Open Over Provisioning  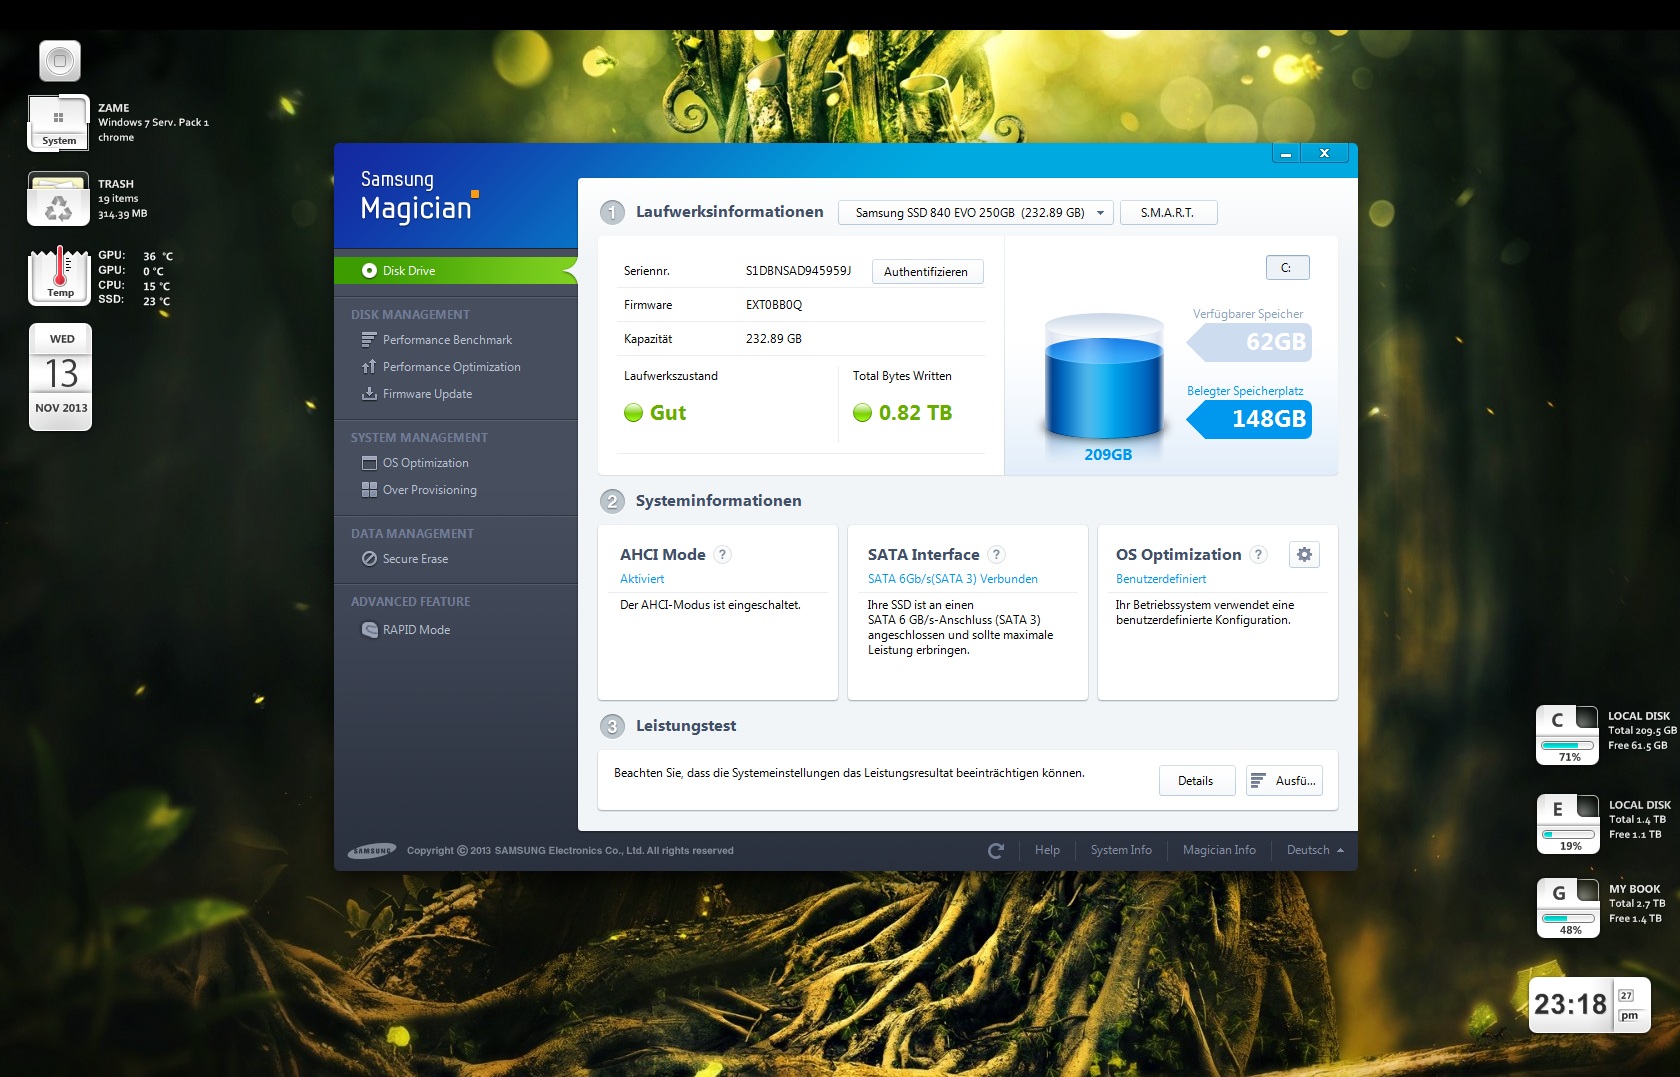[429, 490]
